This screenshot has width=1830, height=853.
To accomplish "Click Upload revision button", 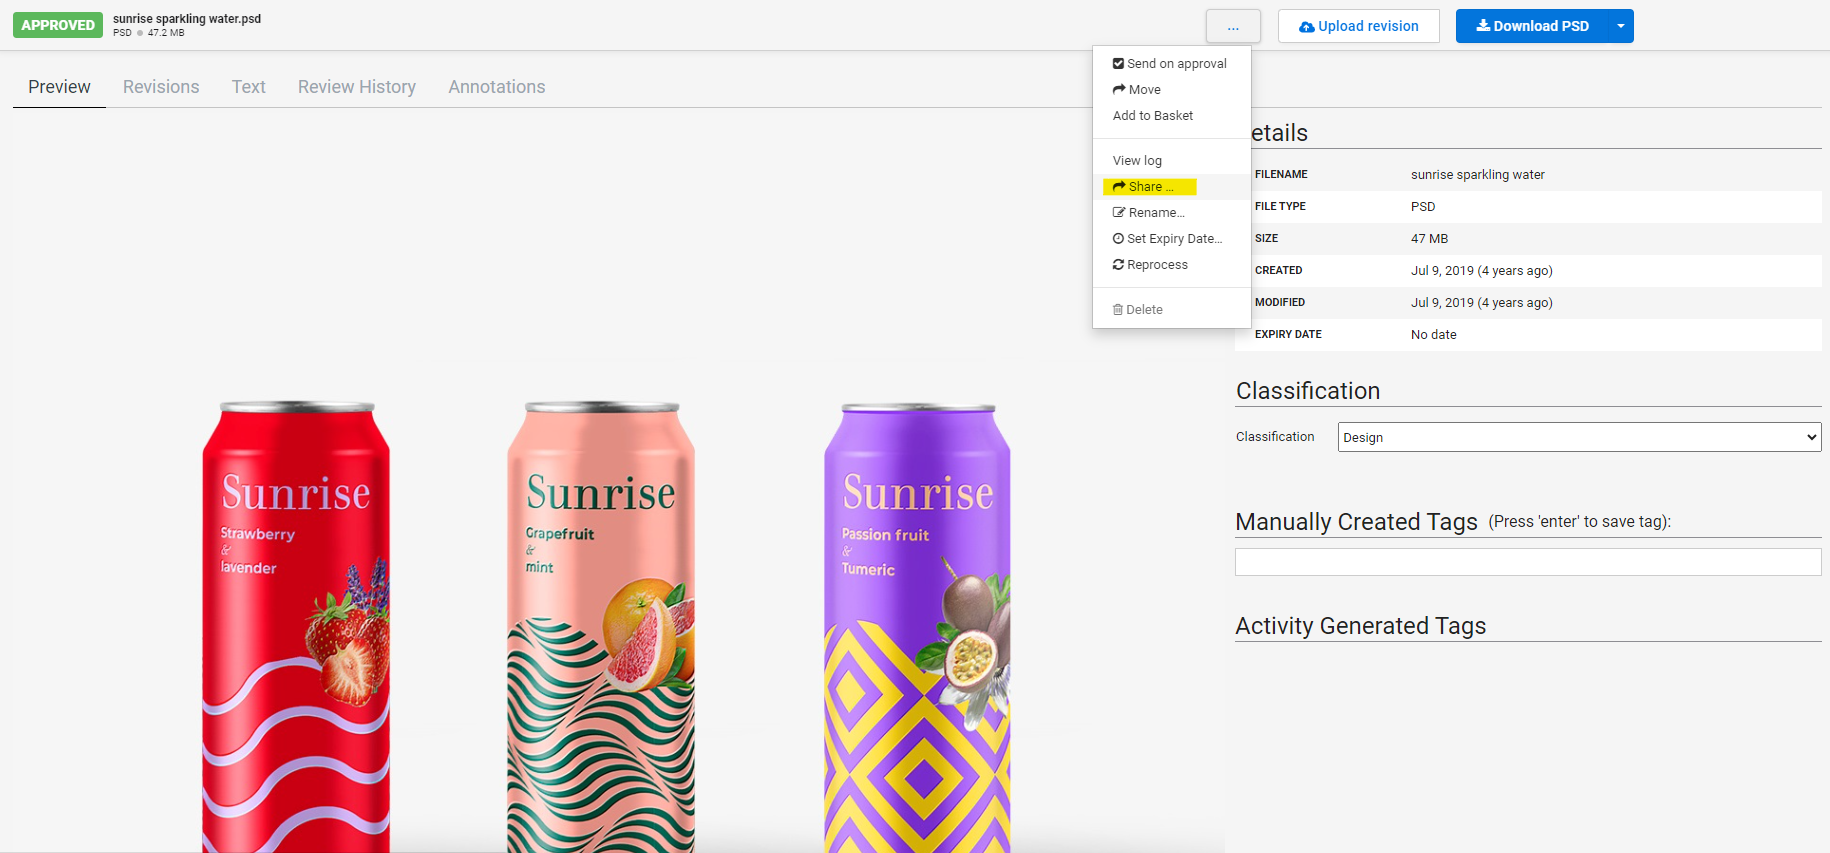I will (1358, 26).
